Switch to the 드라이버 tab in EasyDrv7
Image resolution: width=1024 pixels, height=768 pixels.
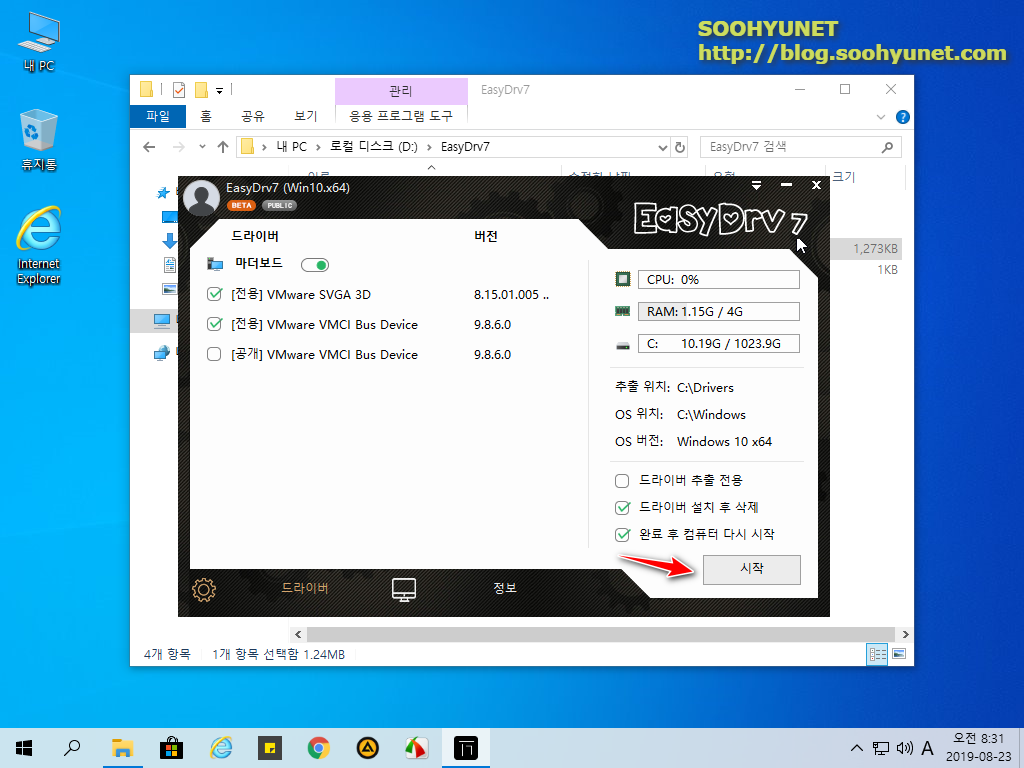(305, 588)
